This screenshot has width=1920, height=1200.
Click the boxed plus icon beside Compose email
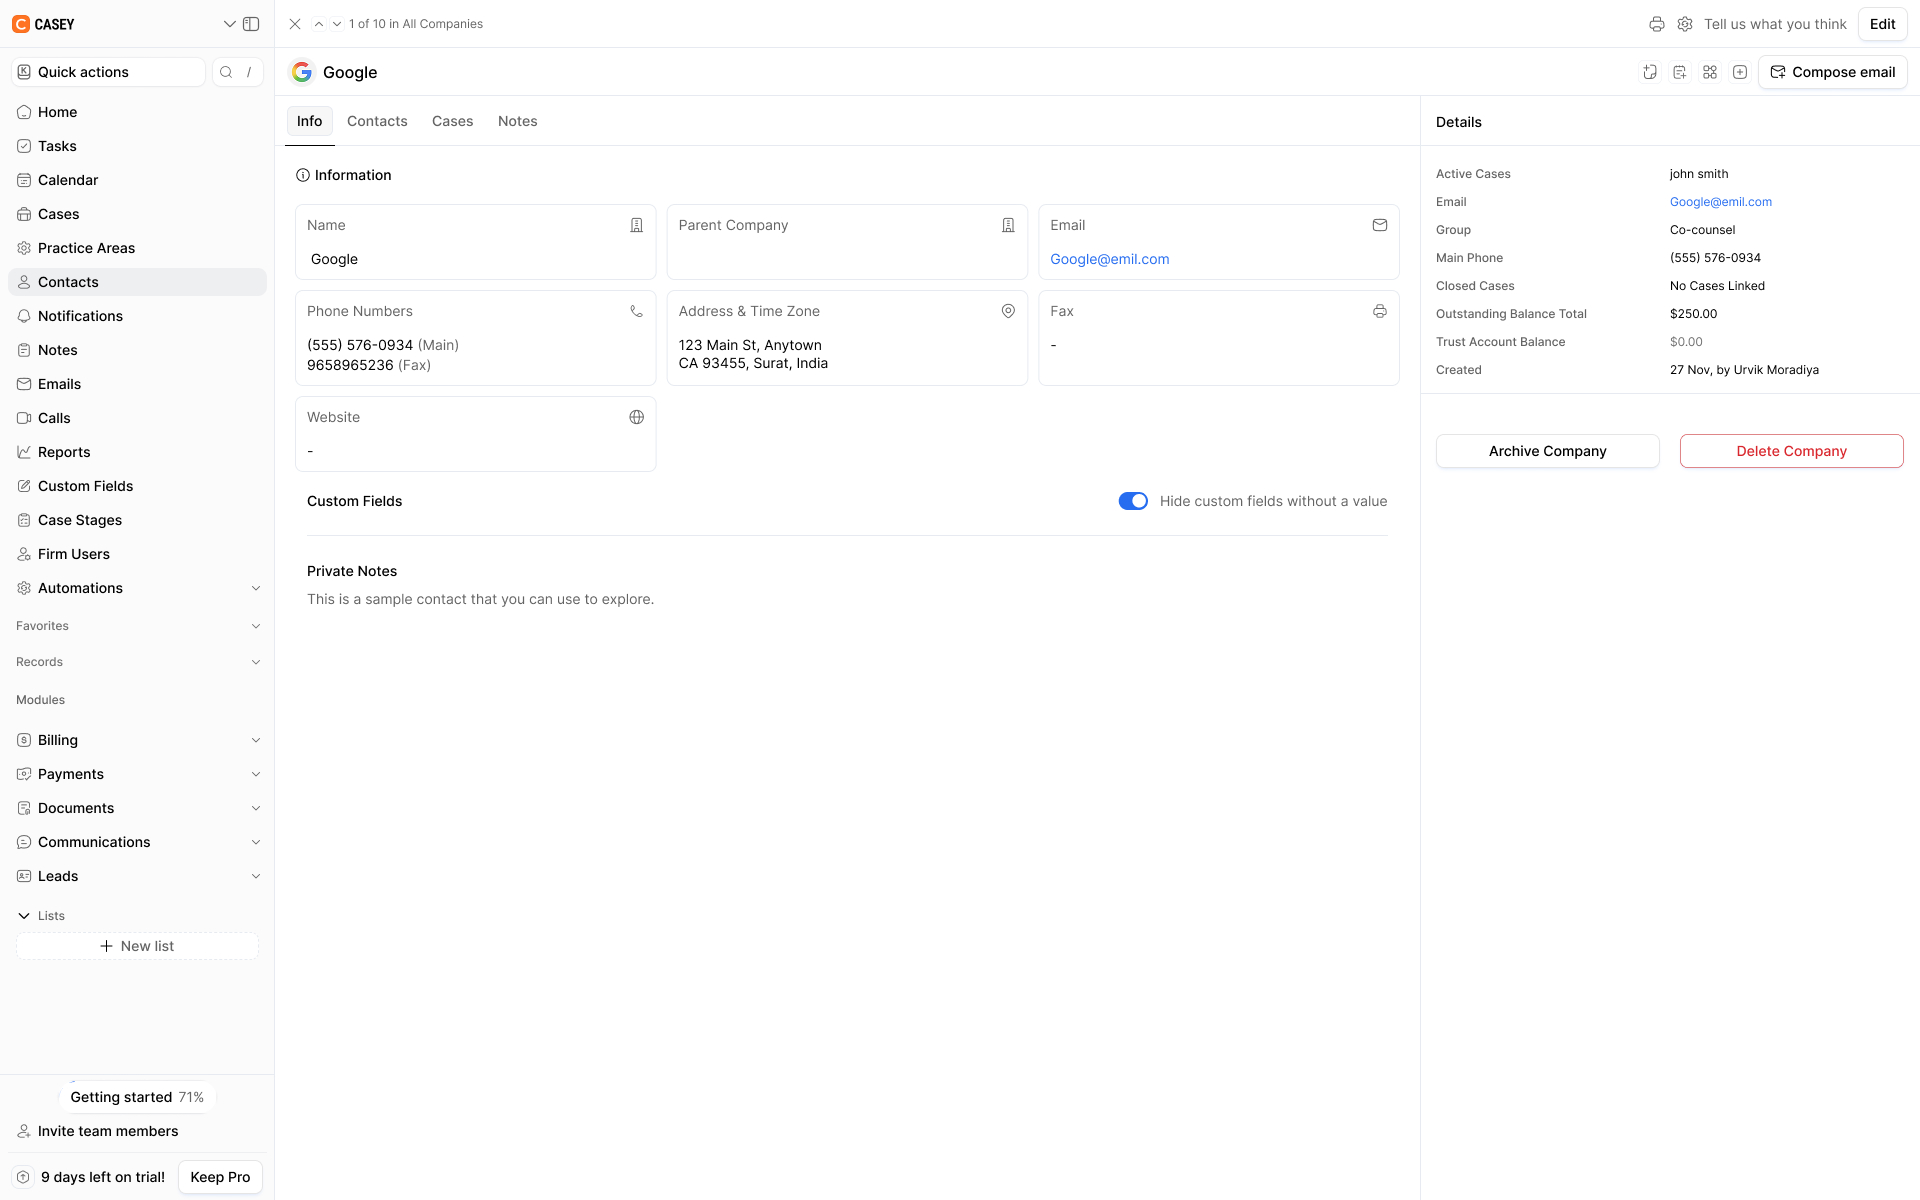pos(1740,72)
